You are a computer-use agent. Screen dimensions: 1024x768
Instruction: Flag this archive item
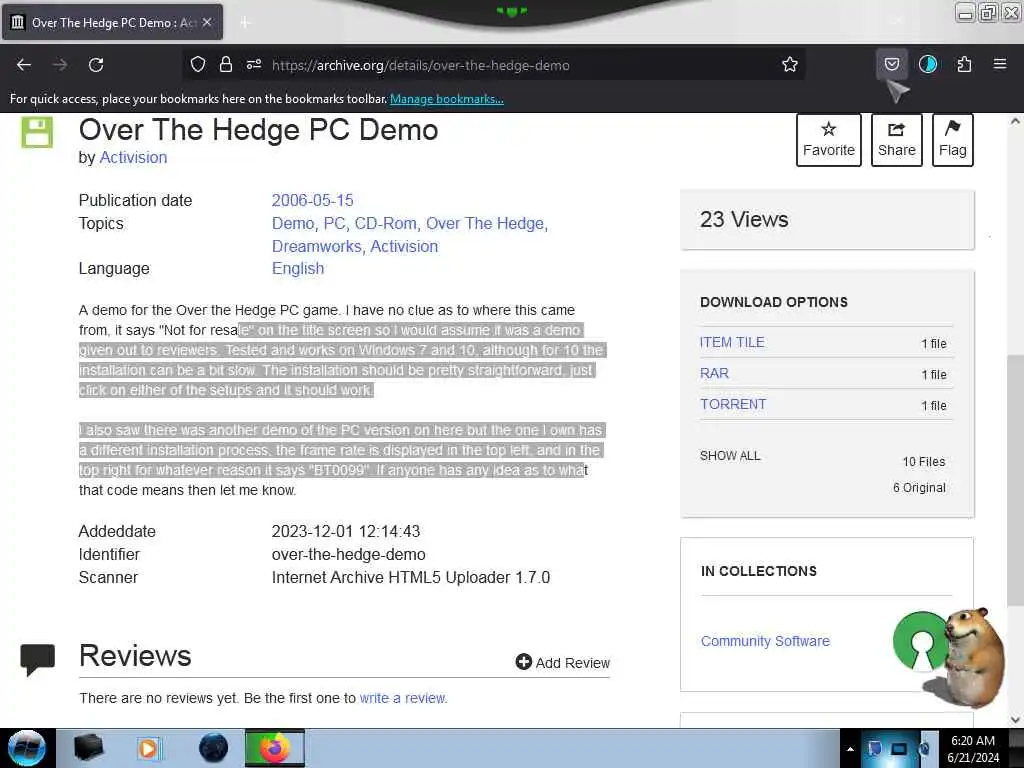(x=952, y=140)
